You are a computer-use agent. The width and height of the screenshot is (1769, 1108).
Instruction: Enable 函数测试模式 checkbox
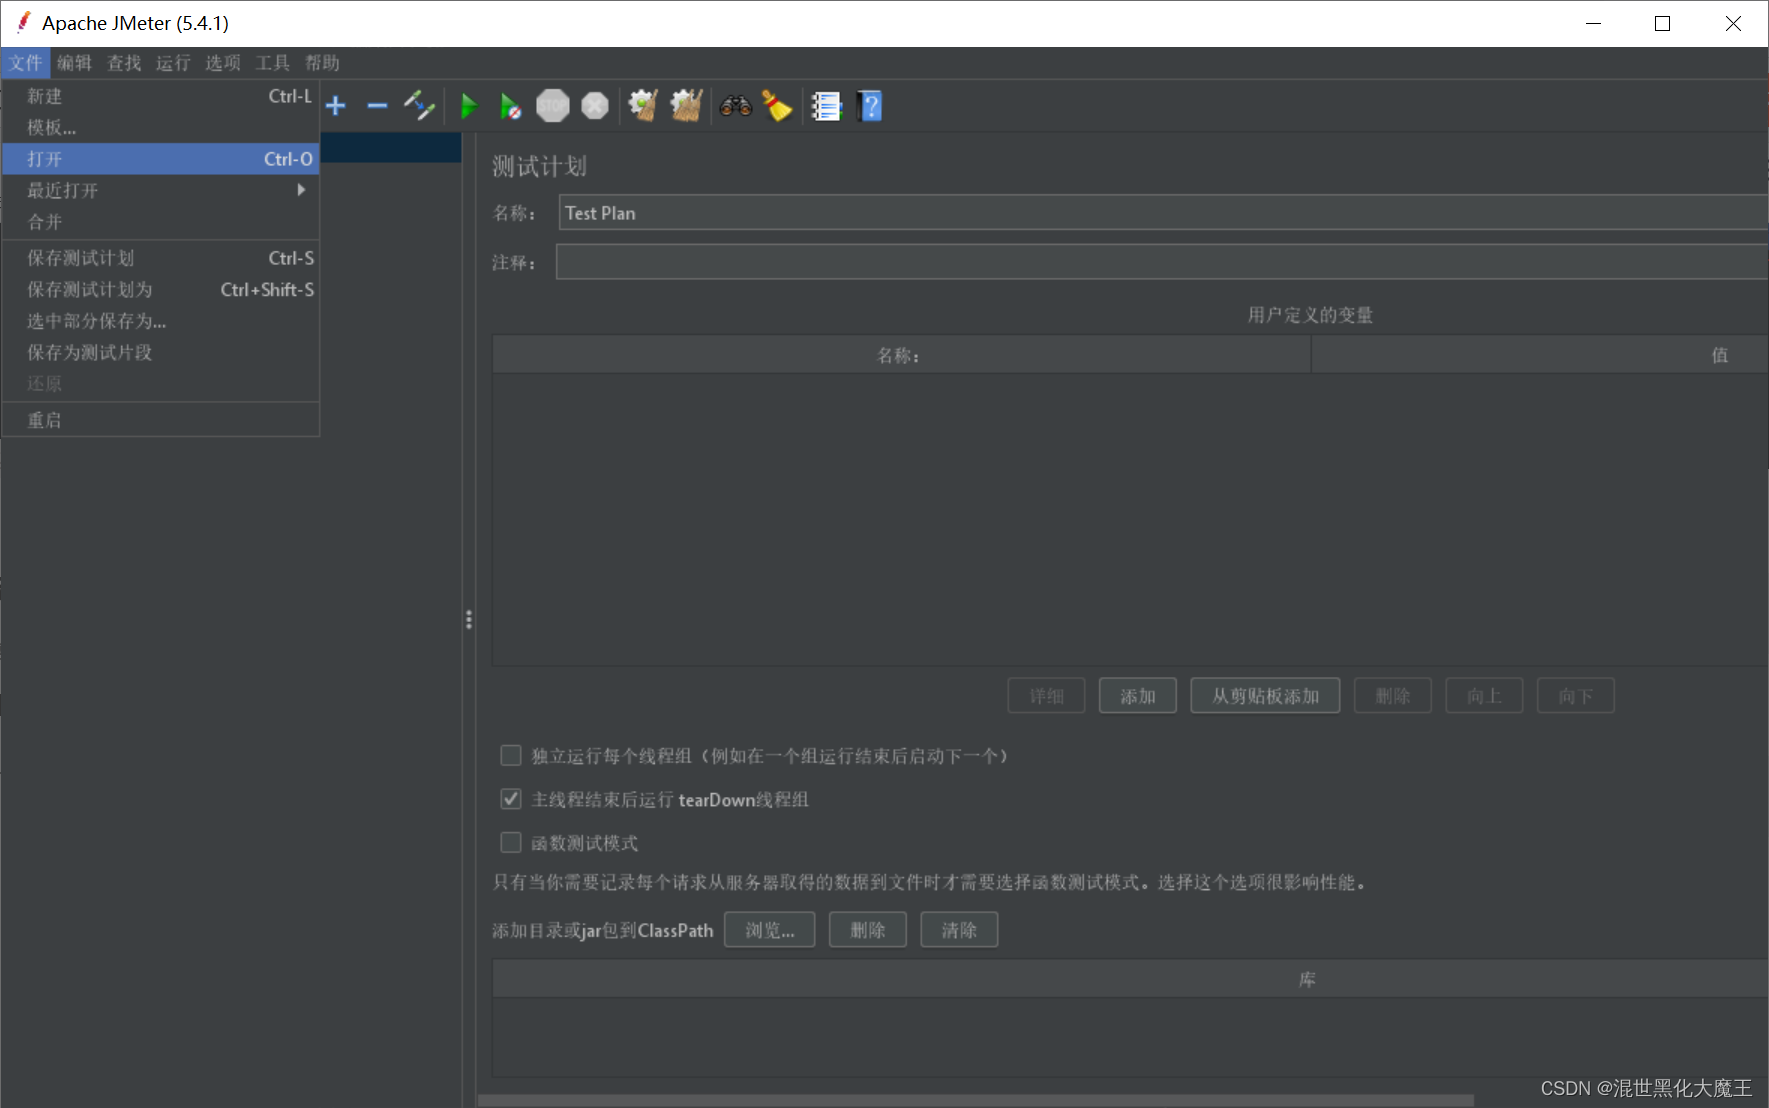coord(511,842)
